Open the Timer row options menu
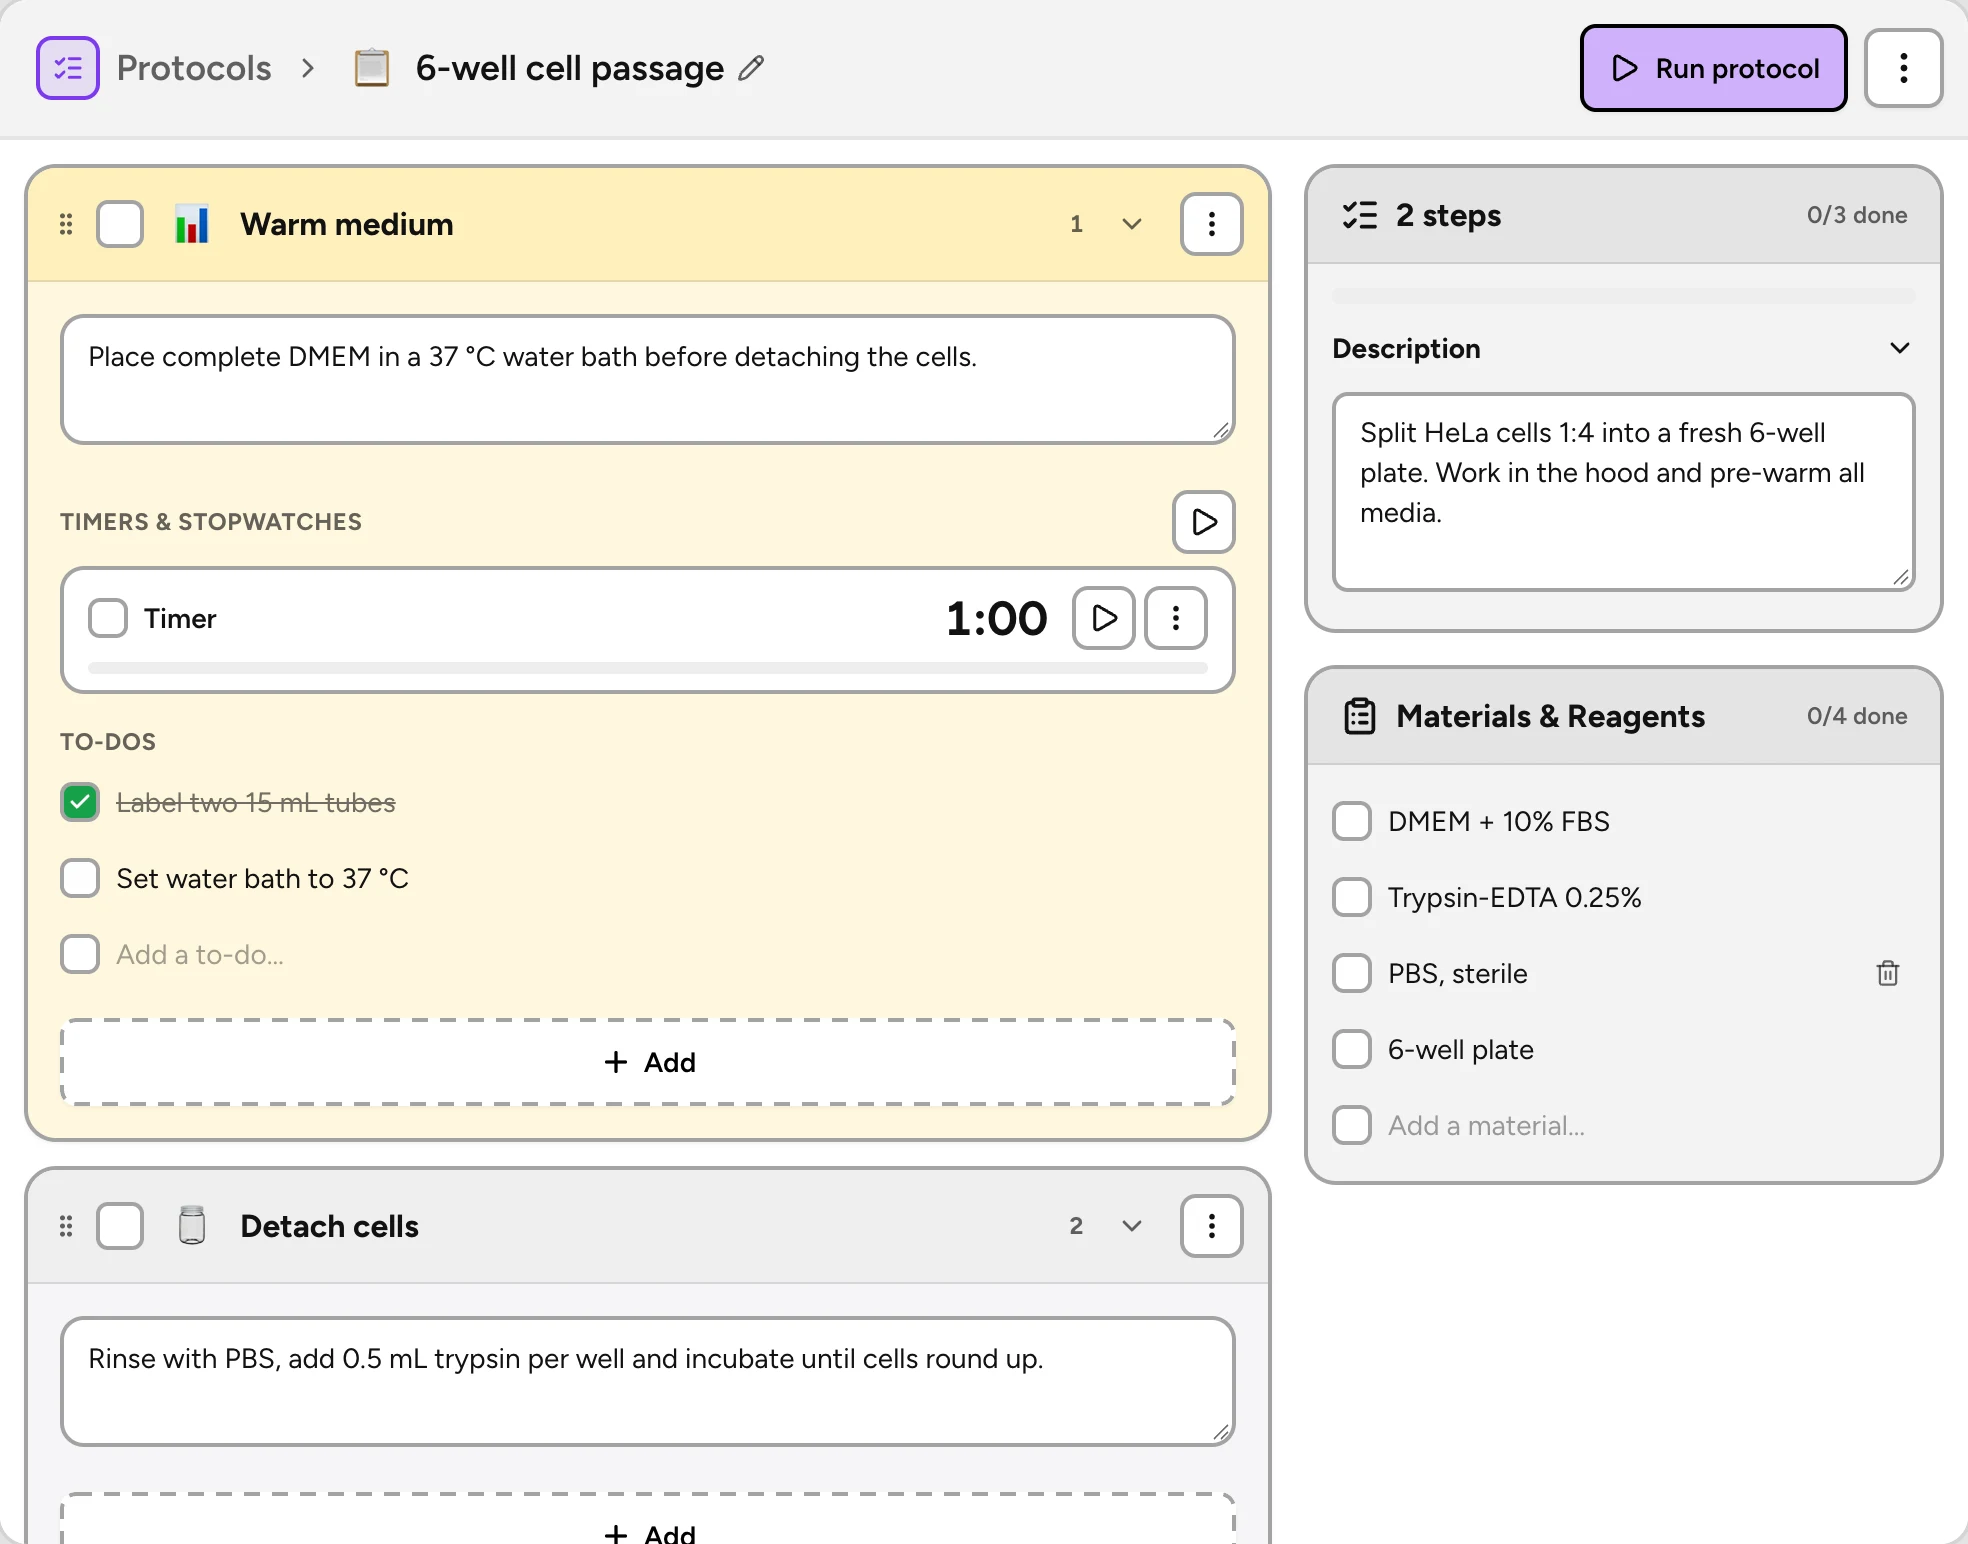This screenshot has height=1544, width=1968. coord(1176,618)
